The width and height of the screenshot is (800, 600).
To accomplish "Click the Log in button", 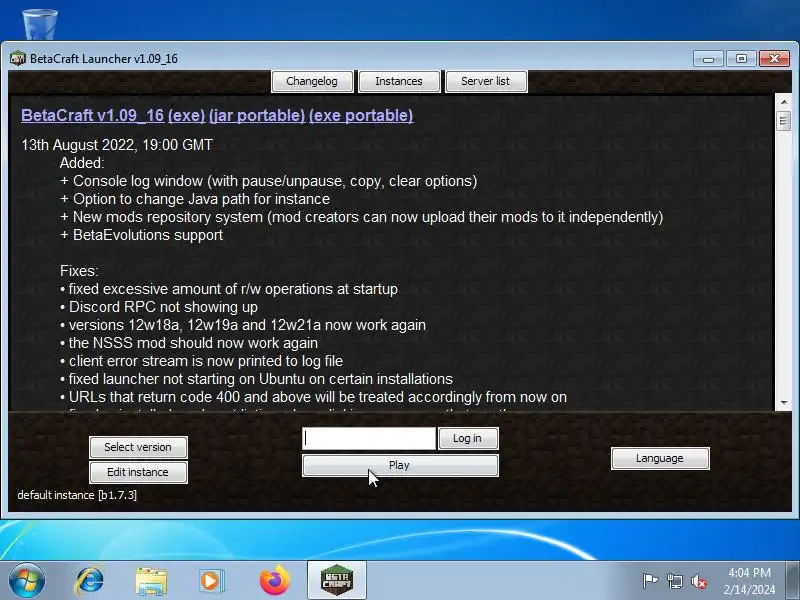I will (x=467, y=438).
